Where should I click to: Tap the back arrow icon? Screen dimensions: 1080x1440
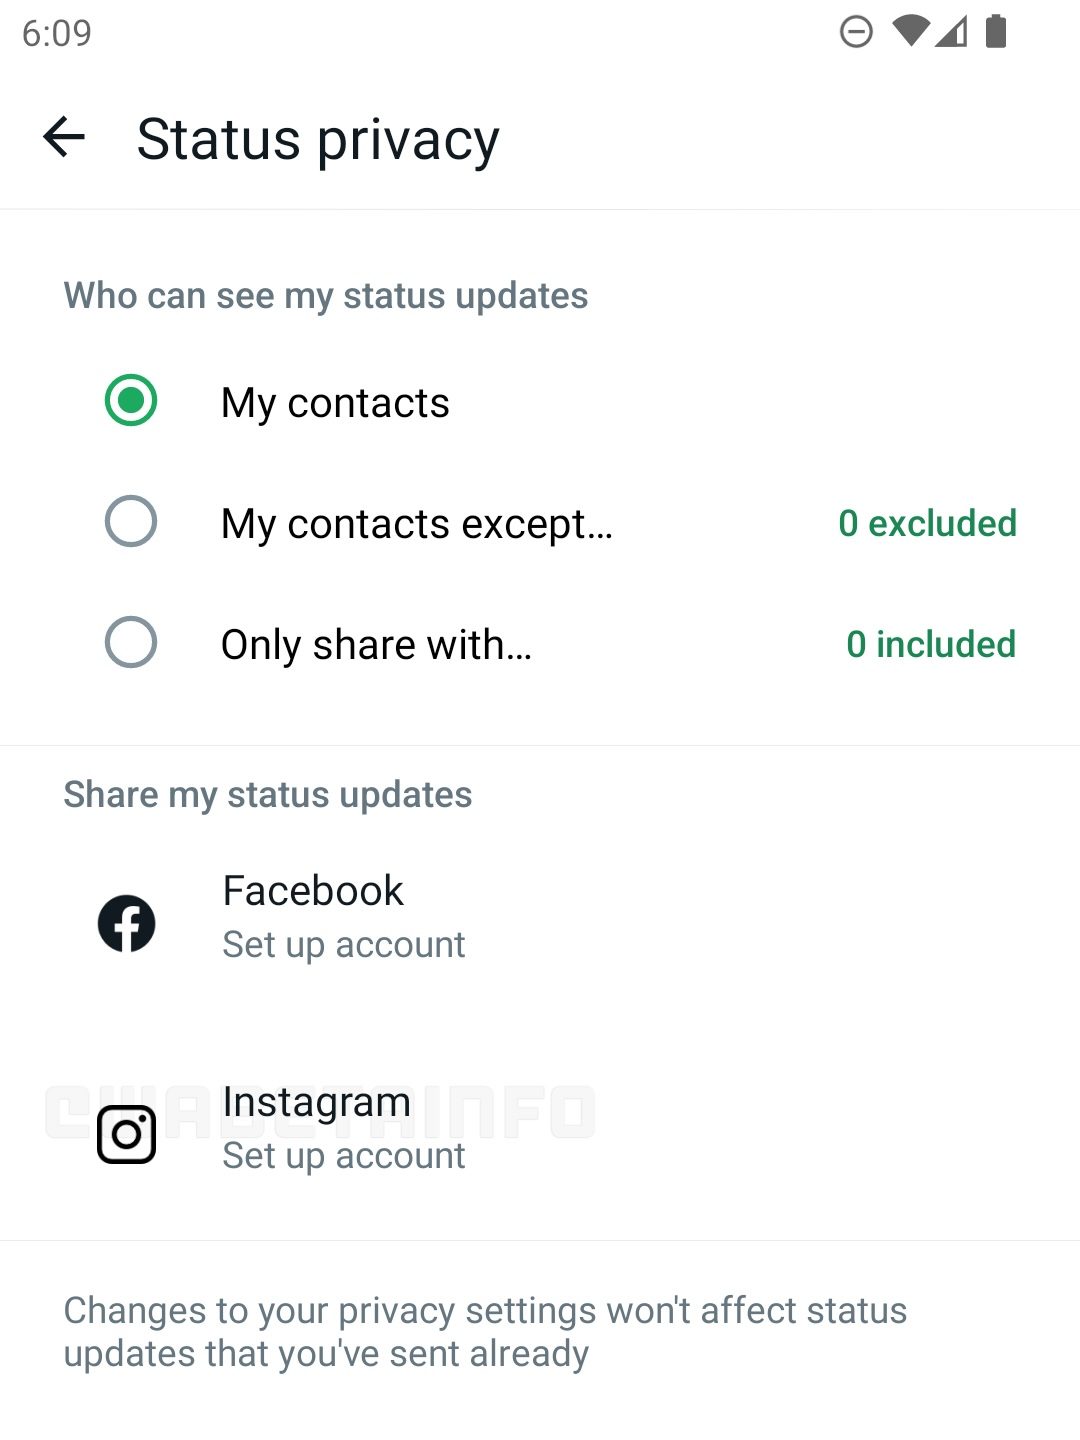64,137
